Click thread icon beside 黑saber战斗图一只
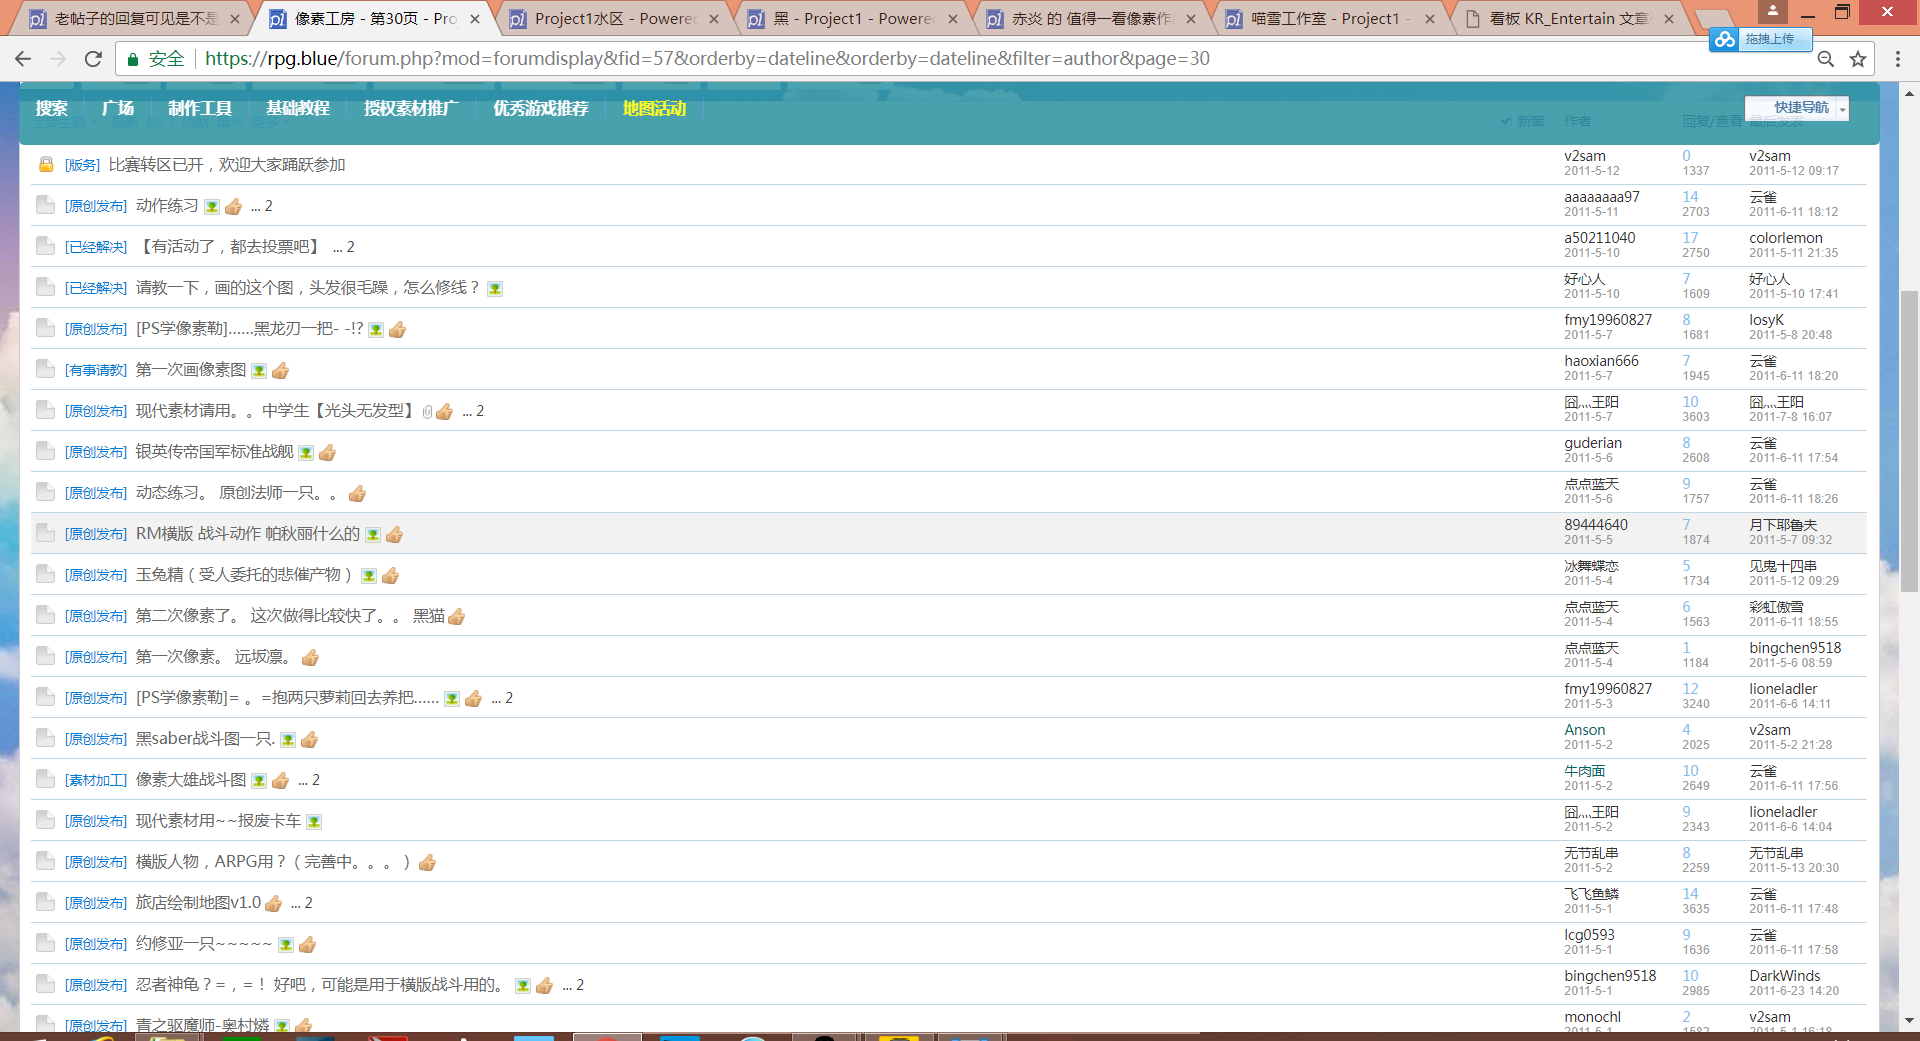Screen dimensions: 1920x1041 (45, 738)
